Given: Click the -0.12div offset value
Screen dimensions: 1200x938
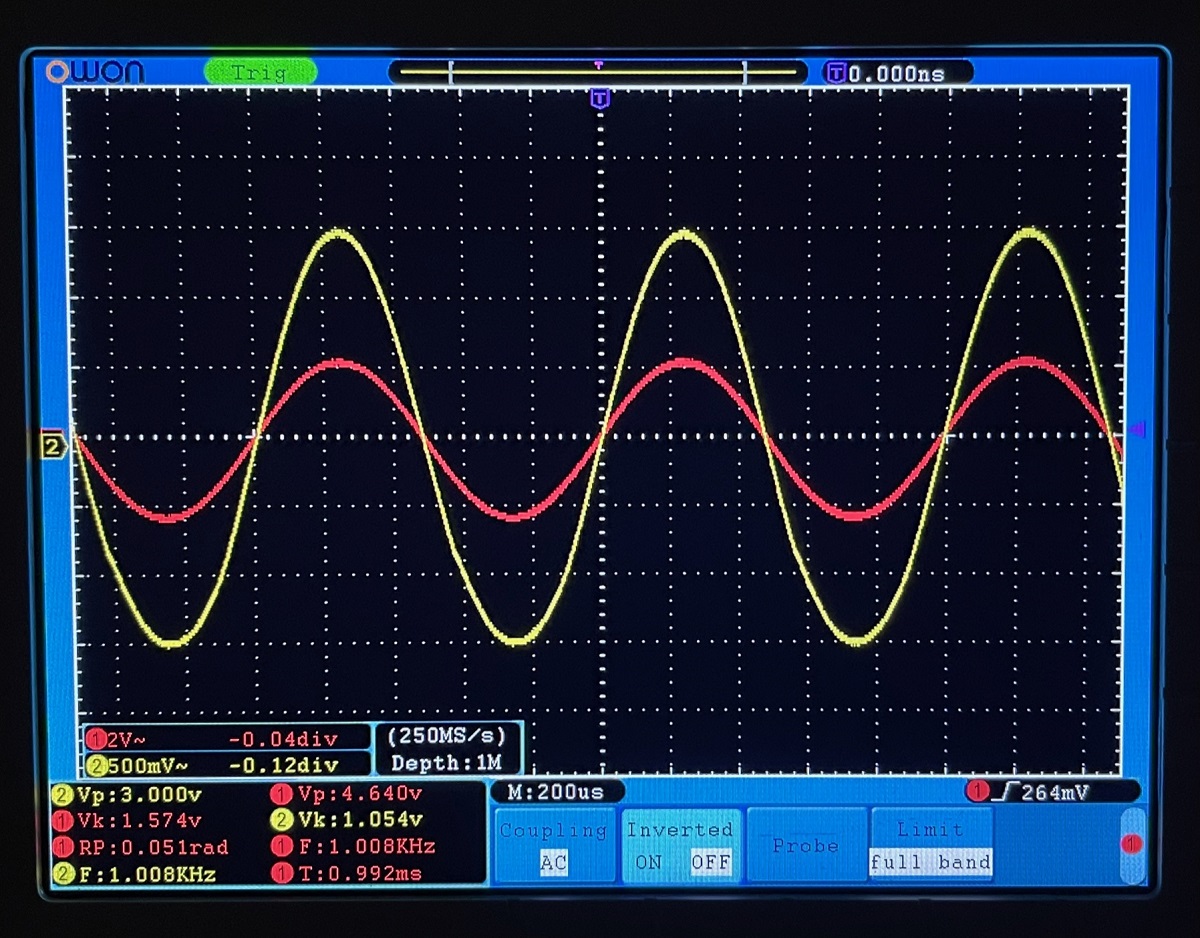Looking at the screenshot, I should [x=283, y=766].
